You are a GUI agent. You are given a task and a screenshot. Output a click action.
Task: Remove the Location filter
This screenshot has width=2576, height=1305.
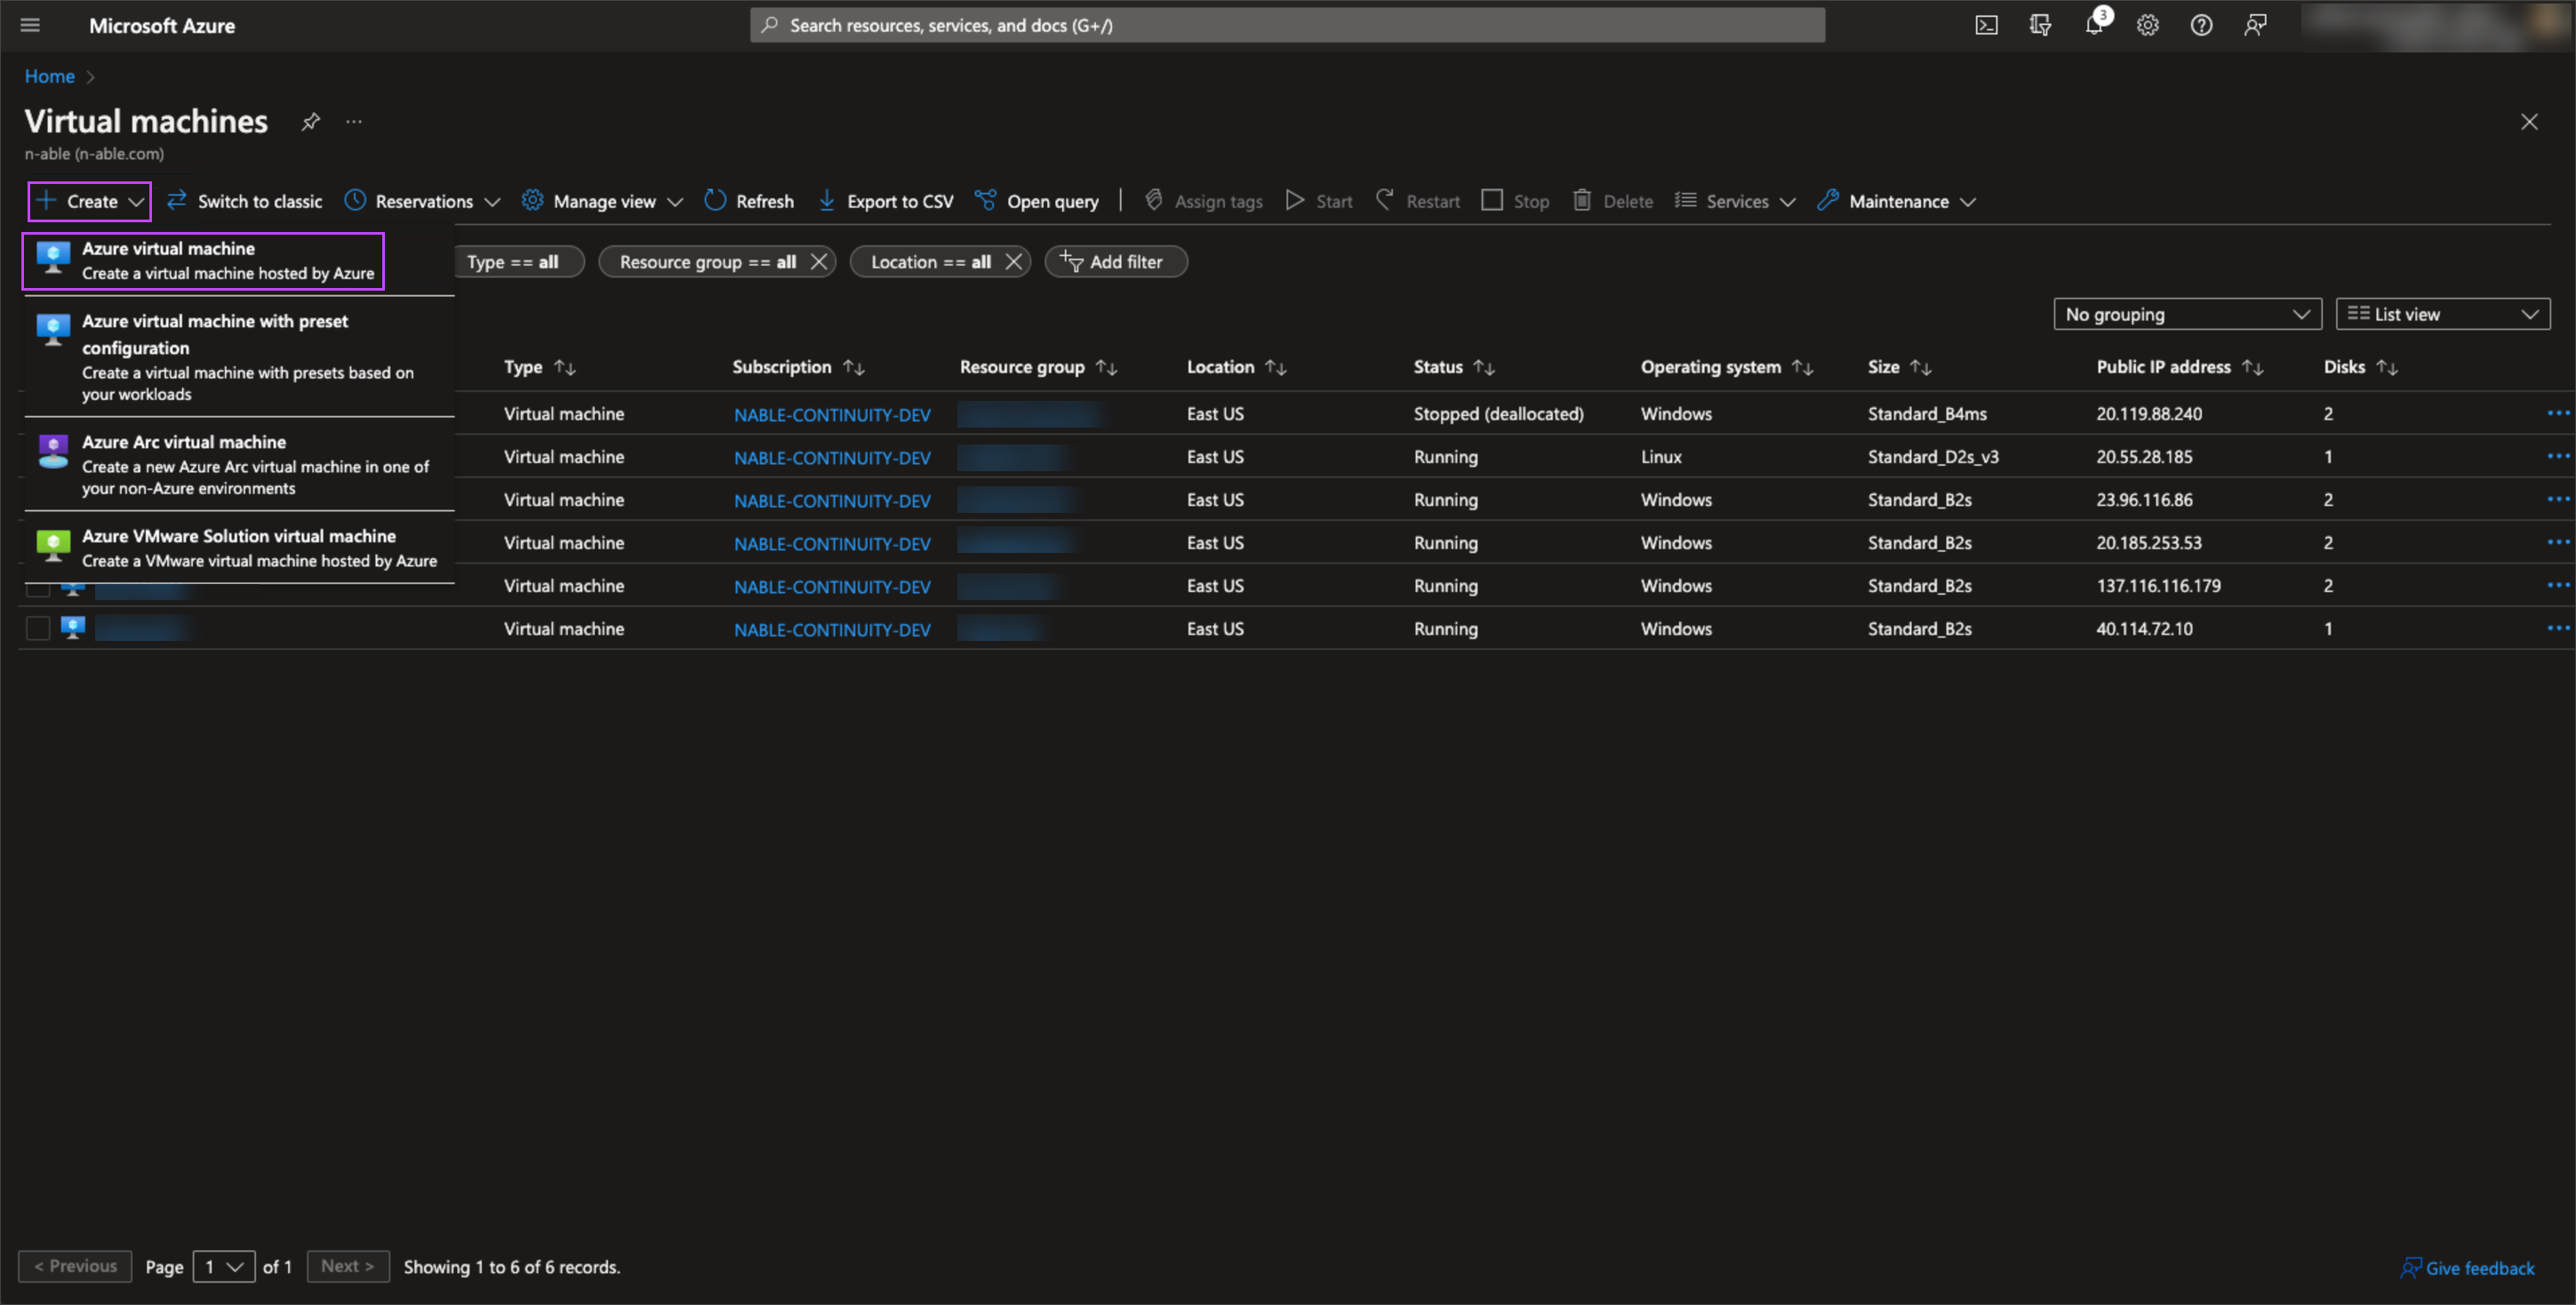pos(1013,262)
